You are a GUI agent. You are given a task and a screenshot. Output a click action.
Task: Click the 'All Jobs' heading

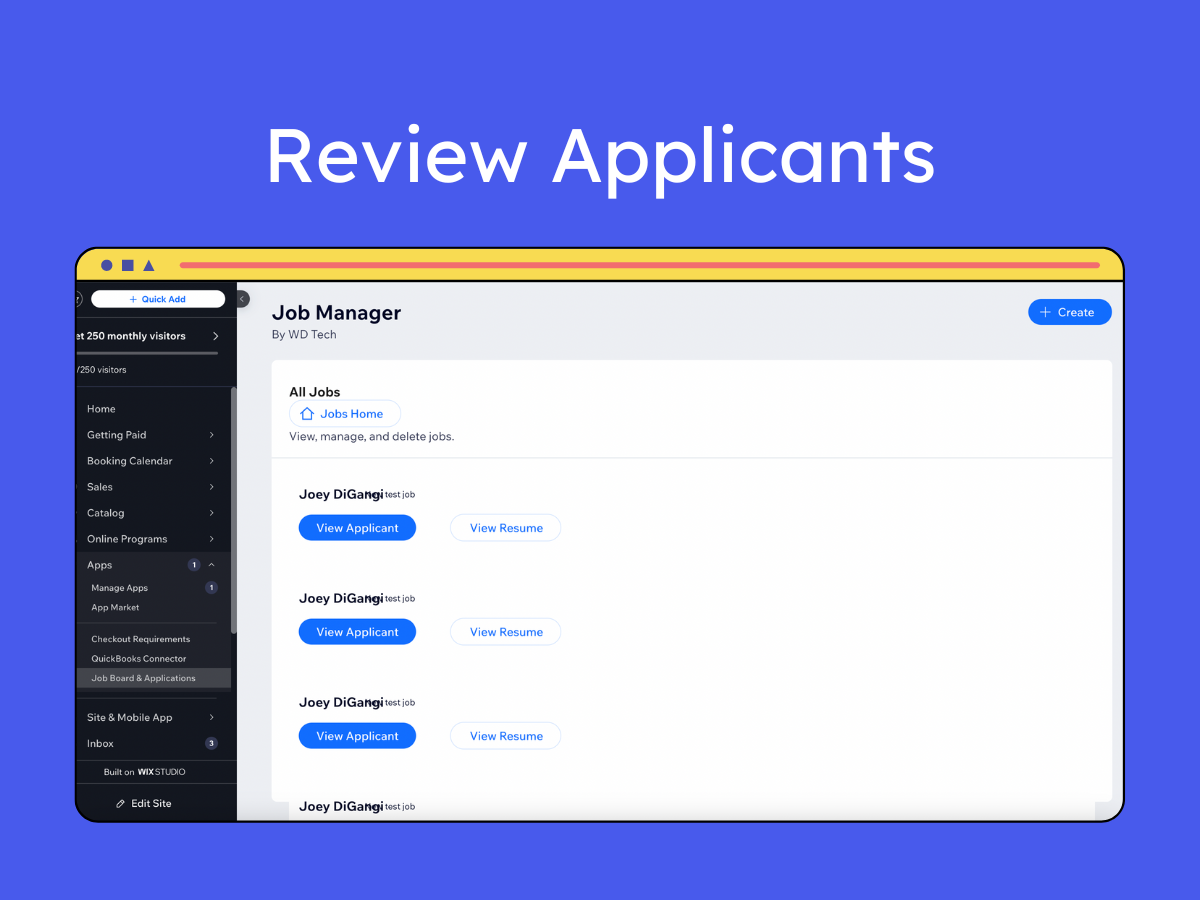315,392
